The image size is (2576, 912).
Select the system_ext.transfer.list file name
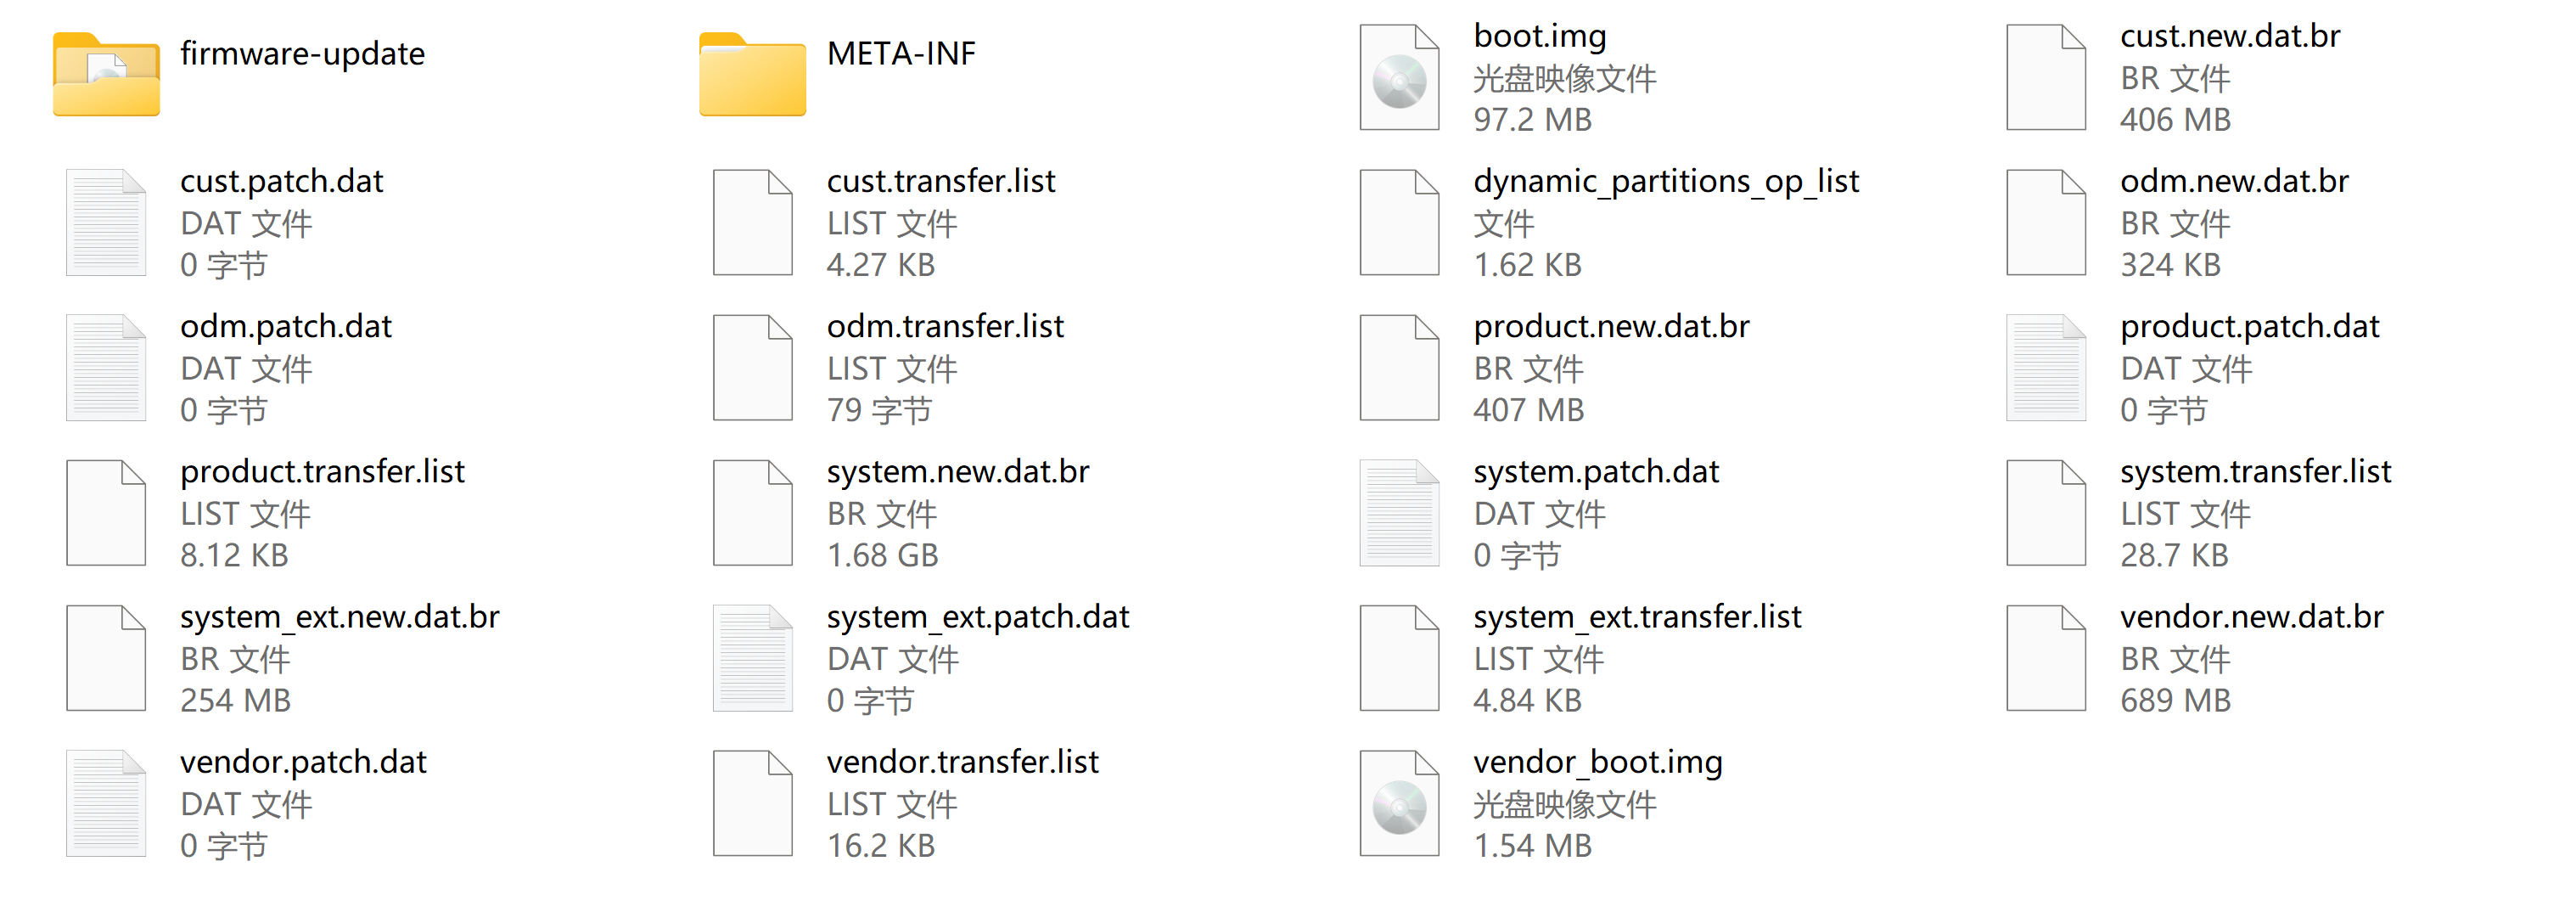click(1636, 617)
